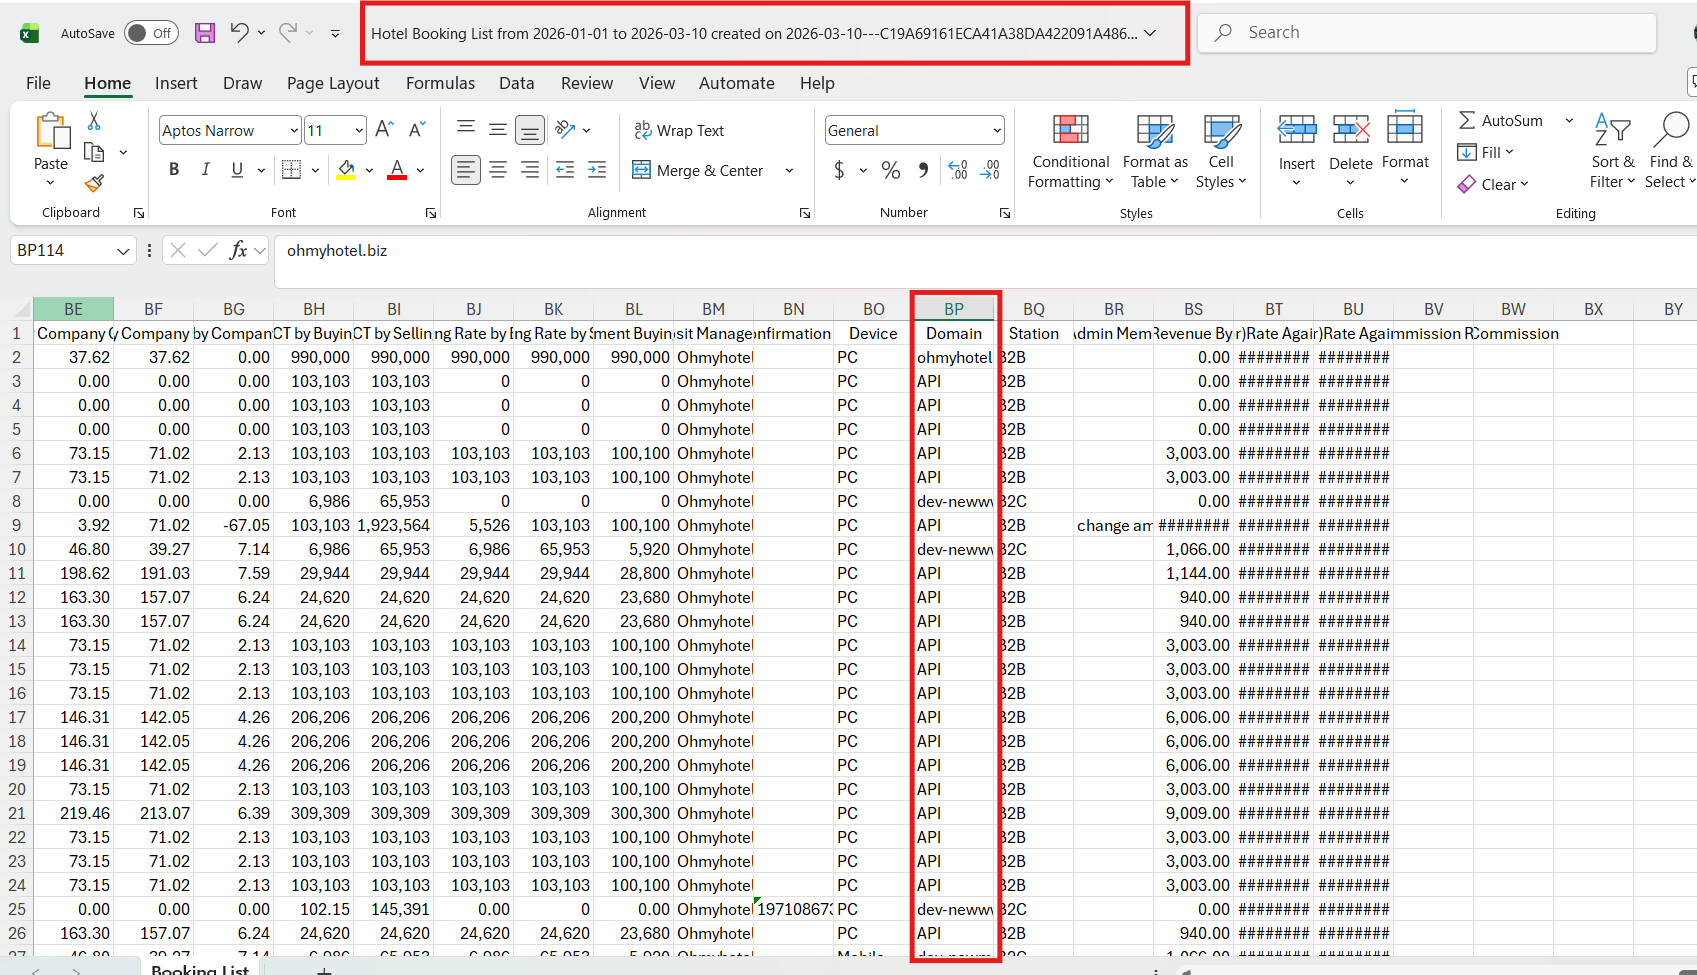The width and height of the screenshot is (1697, 975).
Task: Open the Name Box dropdown arrow
Action: (x=123, y=251)
